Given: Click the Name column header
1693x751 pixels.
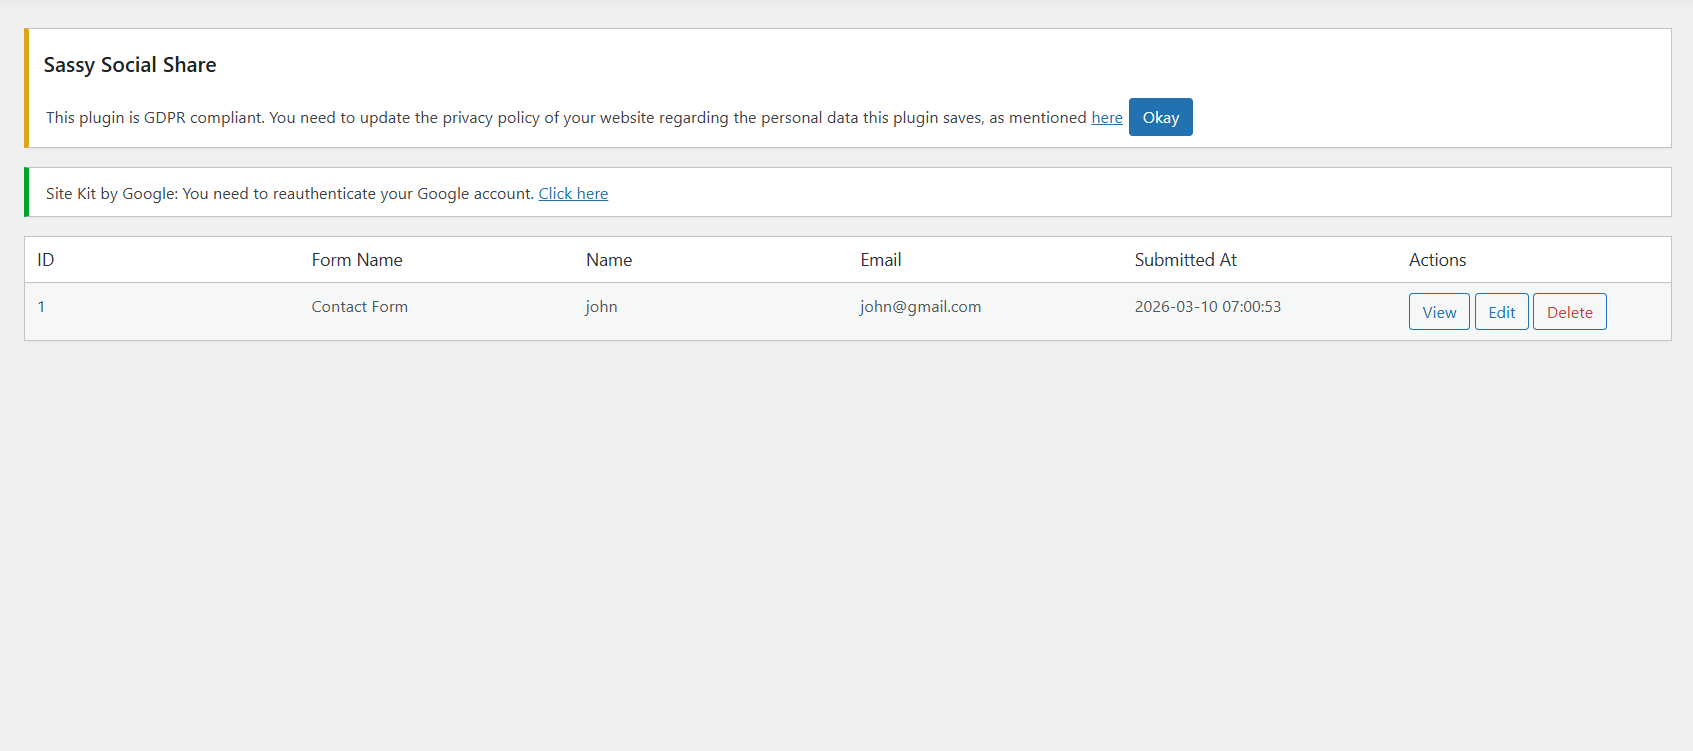Looking at the screenshot, I should coord(609,260).
